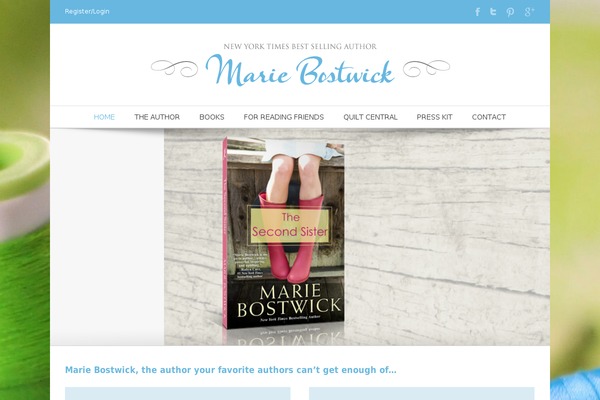Open the Quilt Central menu item
This screenshot has height=400, width=600.
(x=370, y=117)
